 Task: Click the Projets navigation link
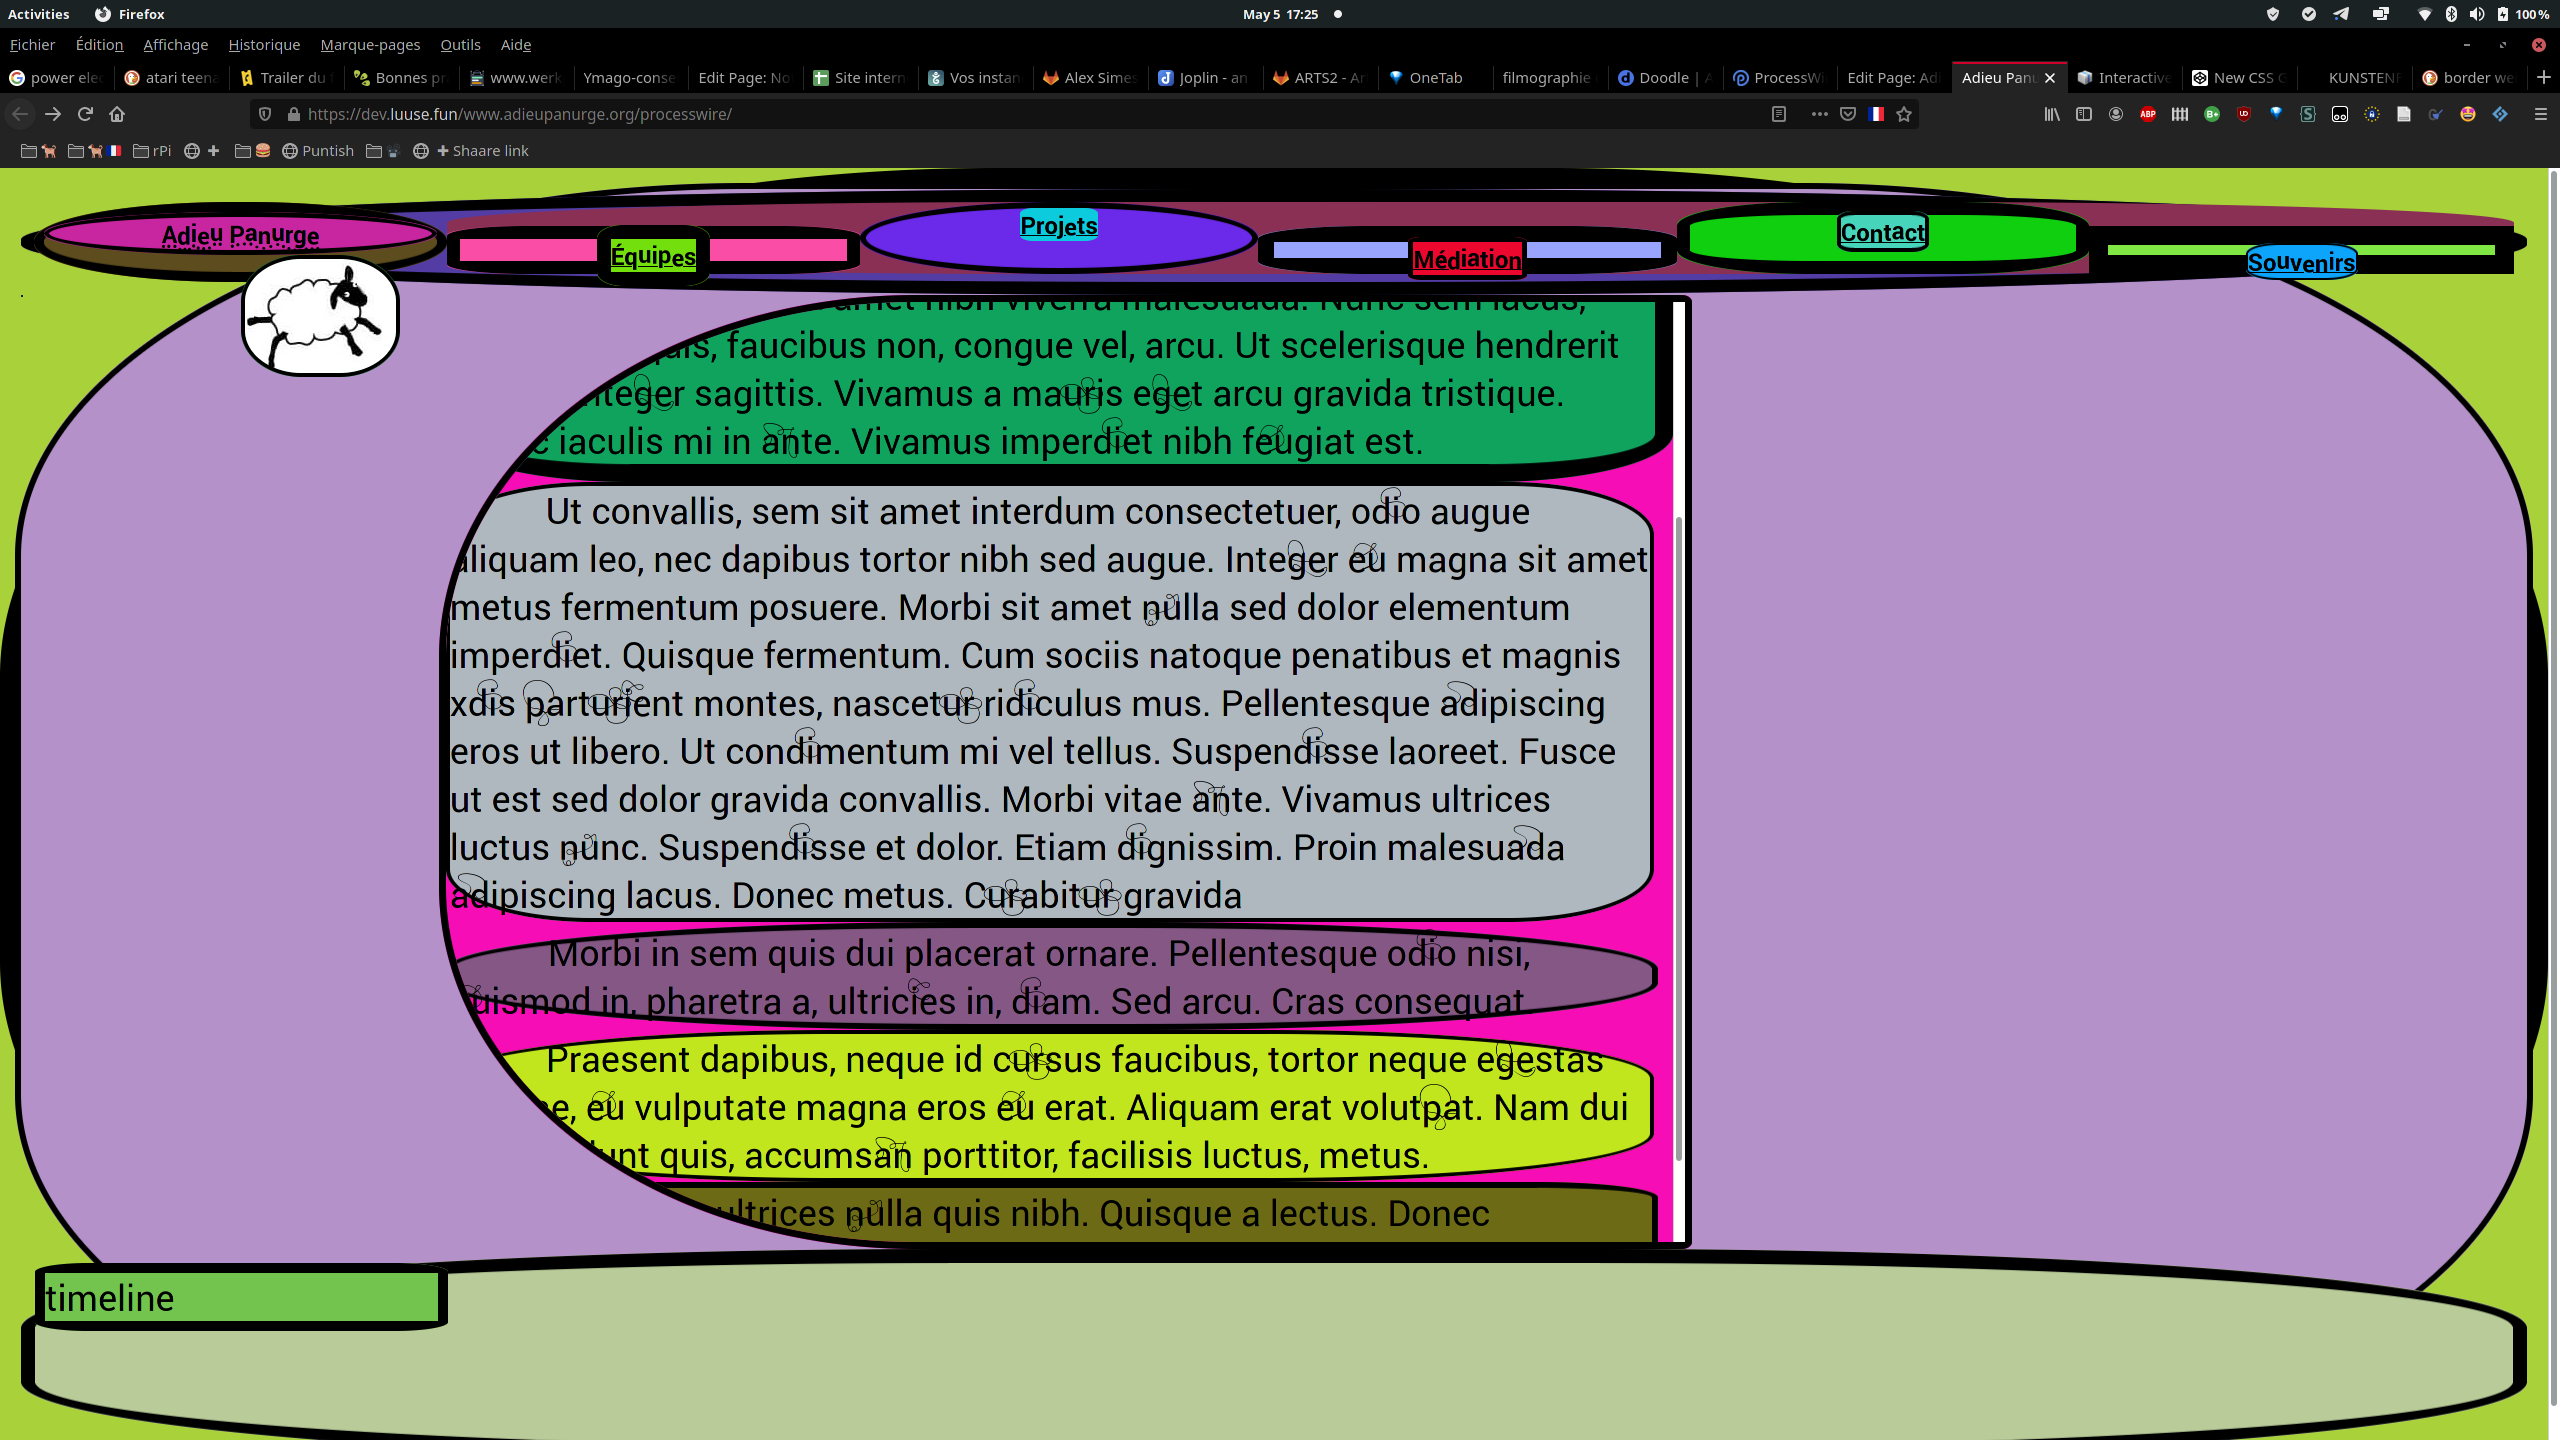pyautogui.click(x=1058, y=226)
